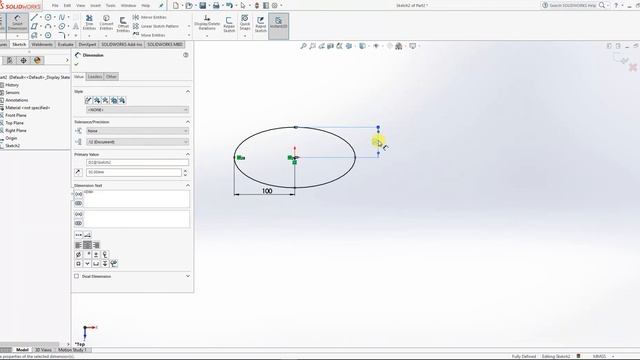
Task: Collapse the Dimension Text section
Action: coord(188,185)
